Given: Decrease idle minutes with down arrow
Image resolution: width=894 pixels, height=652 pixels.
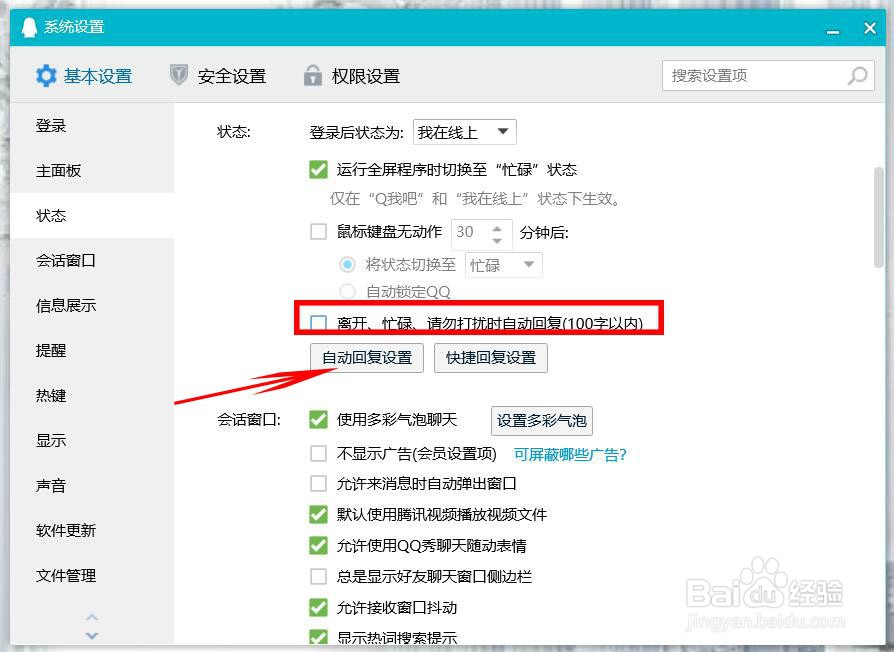Looking at the screenshot, I should tap(497, 241).
